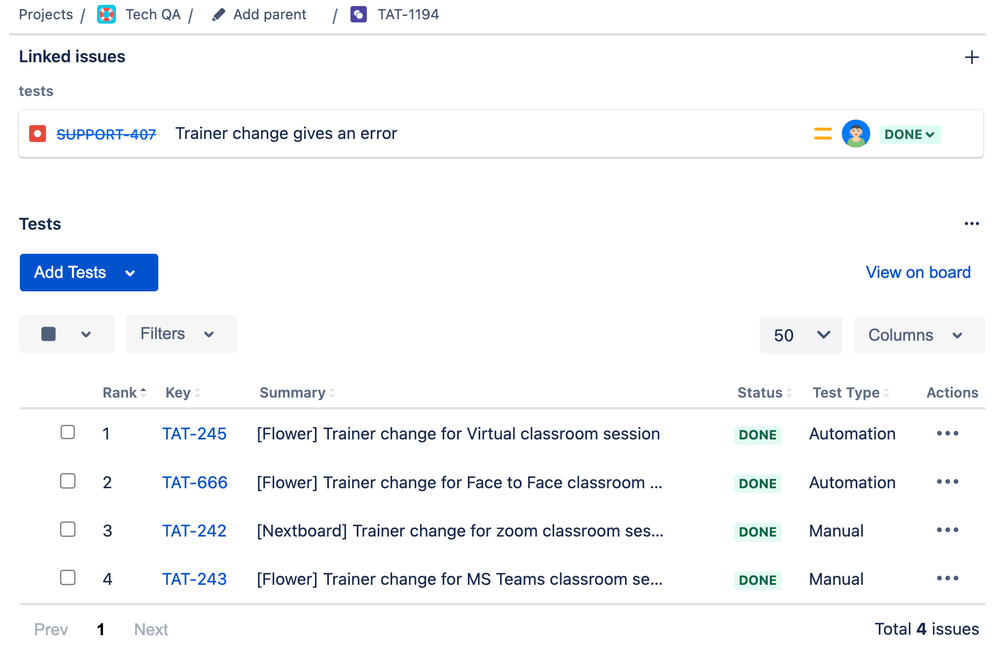Expand the bulk selection chevron
This screenshot has width=999, height=661.
pos(86,334)
